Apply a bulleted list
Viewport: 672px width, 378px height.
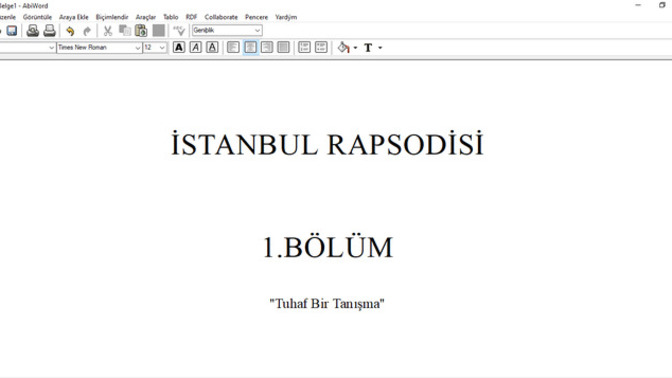pos(321,47)
